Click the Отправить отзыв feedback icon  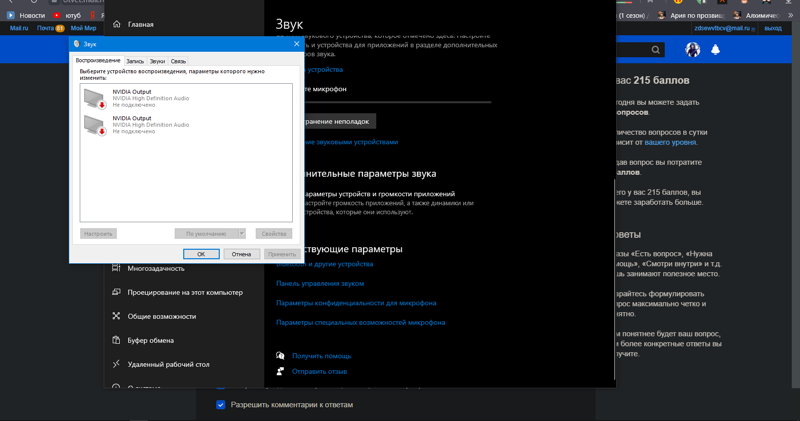click(x=280, y=371)
